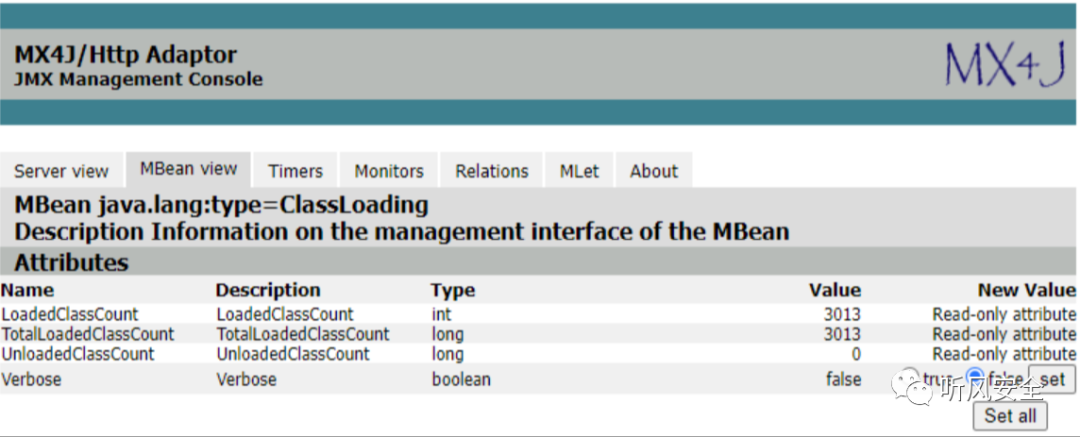Click the MBean java.lang:type=ClassLoading heading

click(x=221, y=205)
